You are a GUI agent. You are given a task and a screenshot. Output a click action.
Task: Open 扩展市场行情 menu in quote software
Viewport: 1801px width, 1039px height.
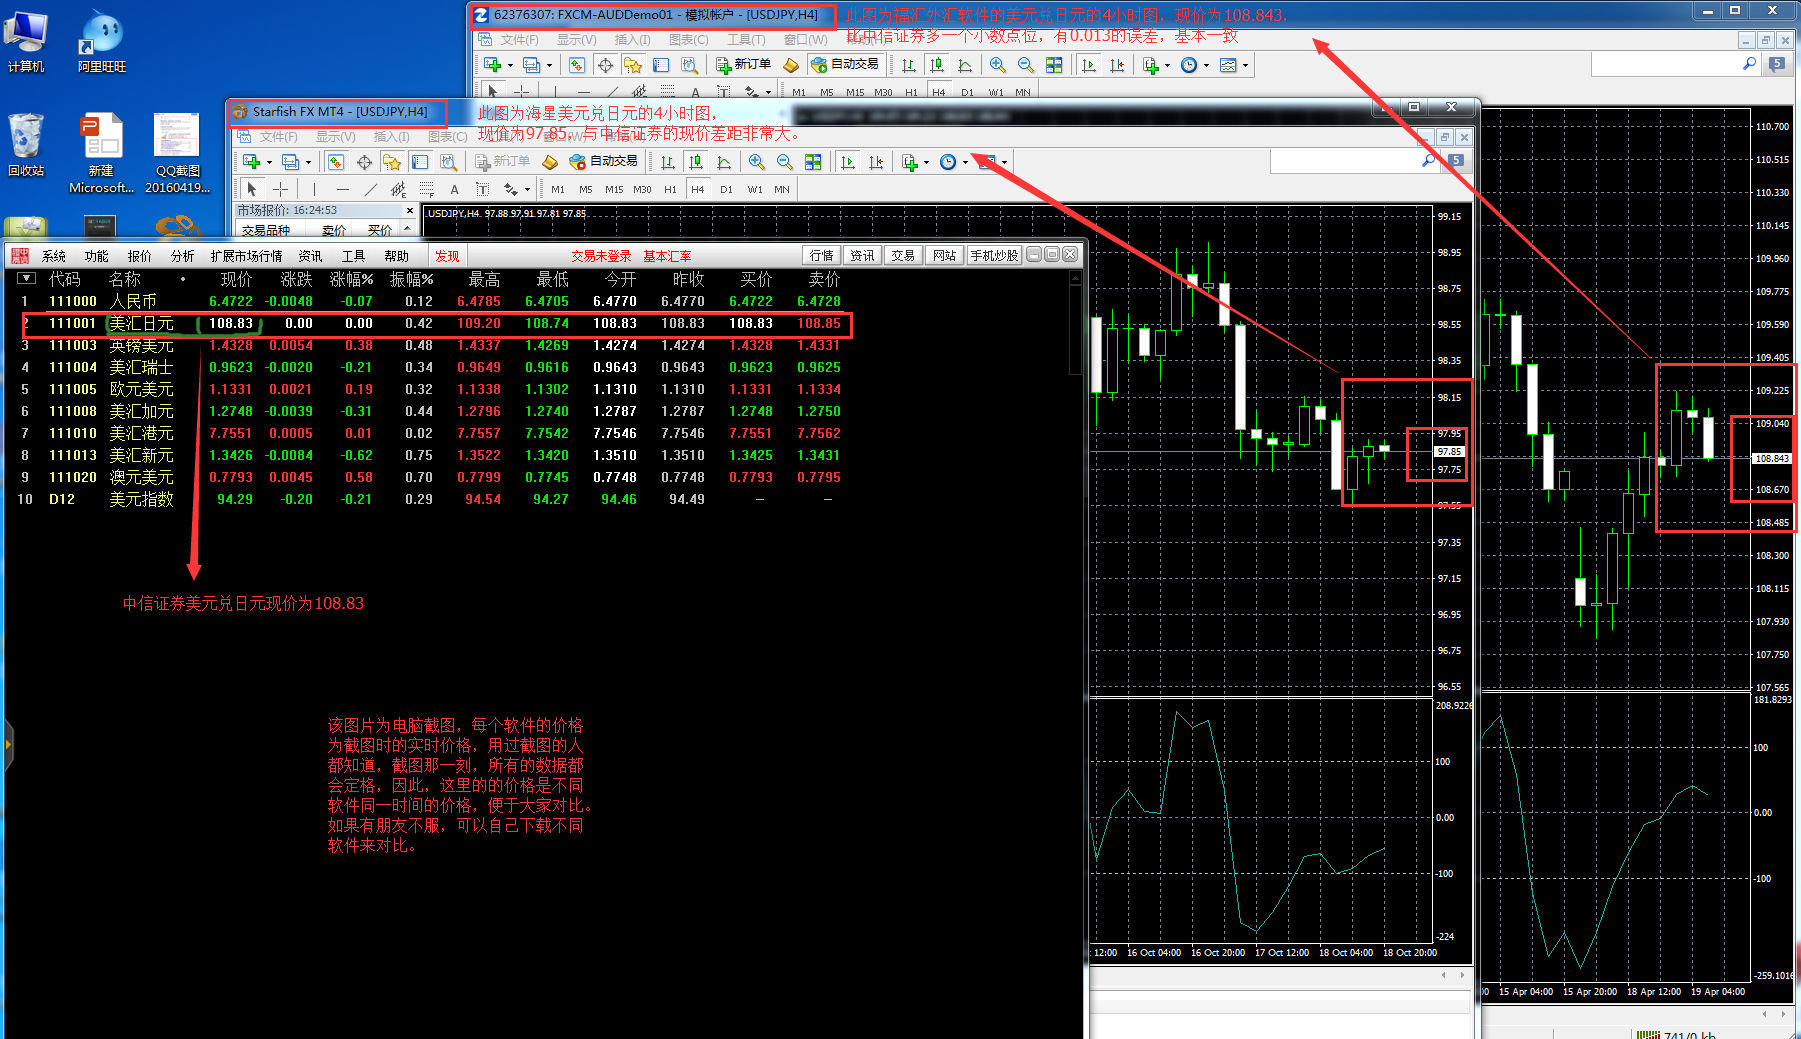point(246,256)
